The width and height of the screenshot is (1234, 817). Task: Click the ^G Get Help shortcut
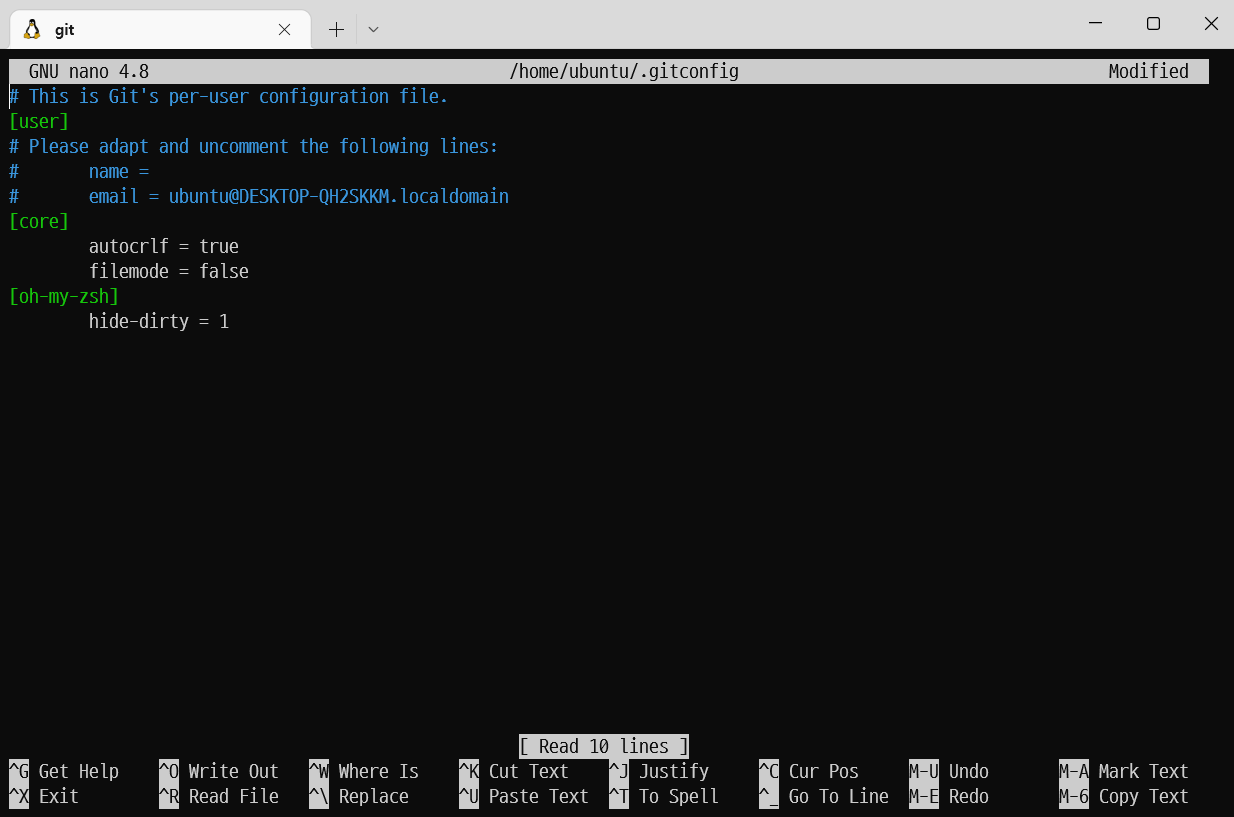coord(64,772)
